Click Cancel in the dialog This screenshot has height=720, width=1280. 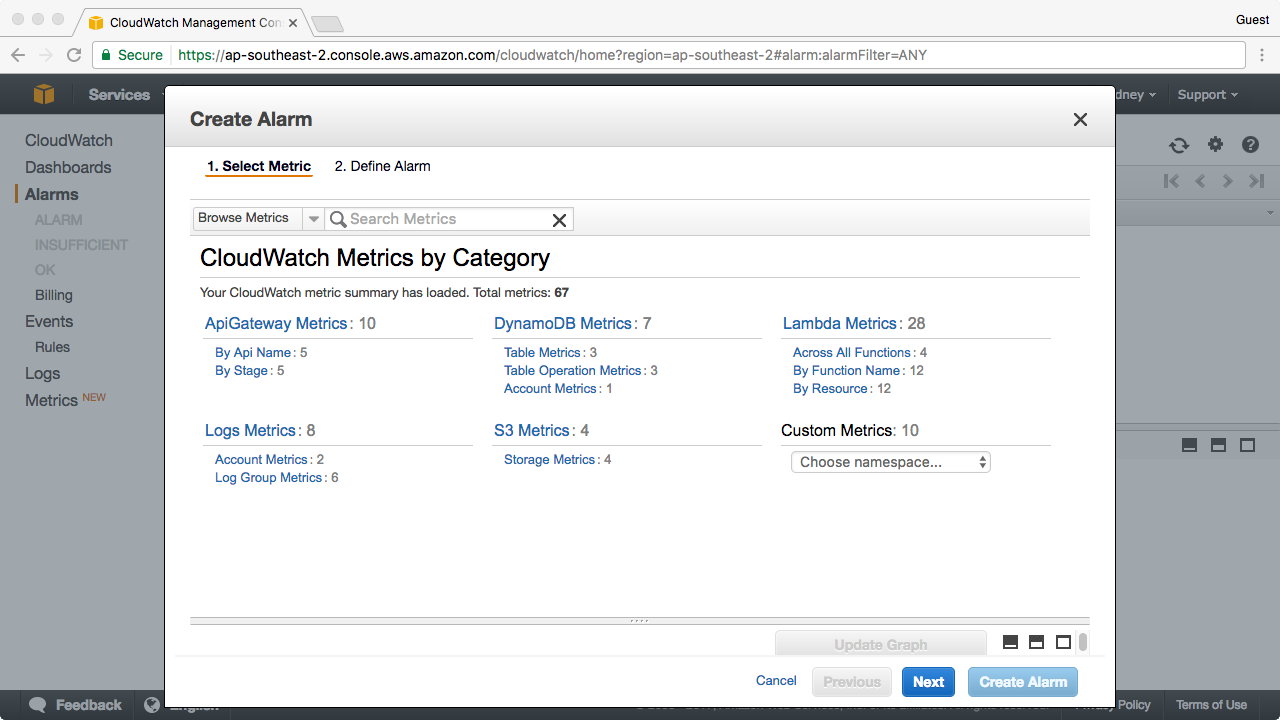tap(776, 681)
